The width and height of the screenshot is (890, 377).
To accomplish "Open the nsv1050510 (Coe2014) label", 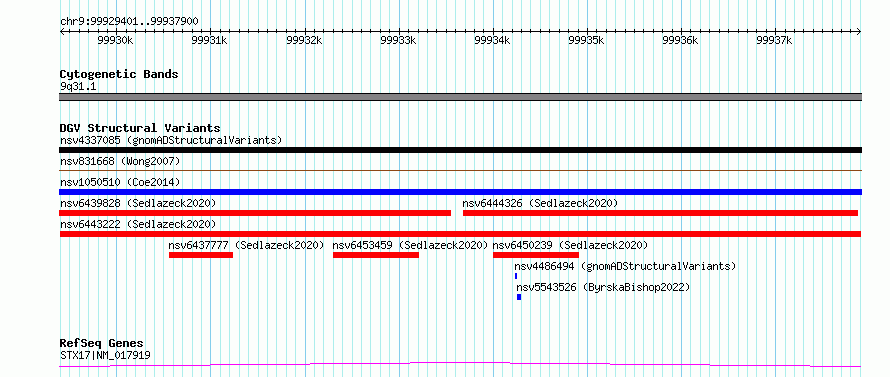I will 120,182.
